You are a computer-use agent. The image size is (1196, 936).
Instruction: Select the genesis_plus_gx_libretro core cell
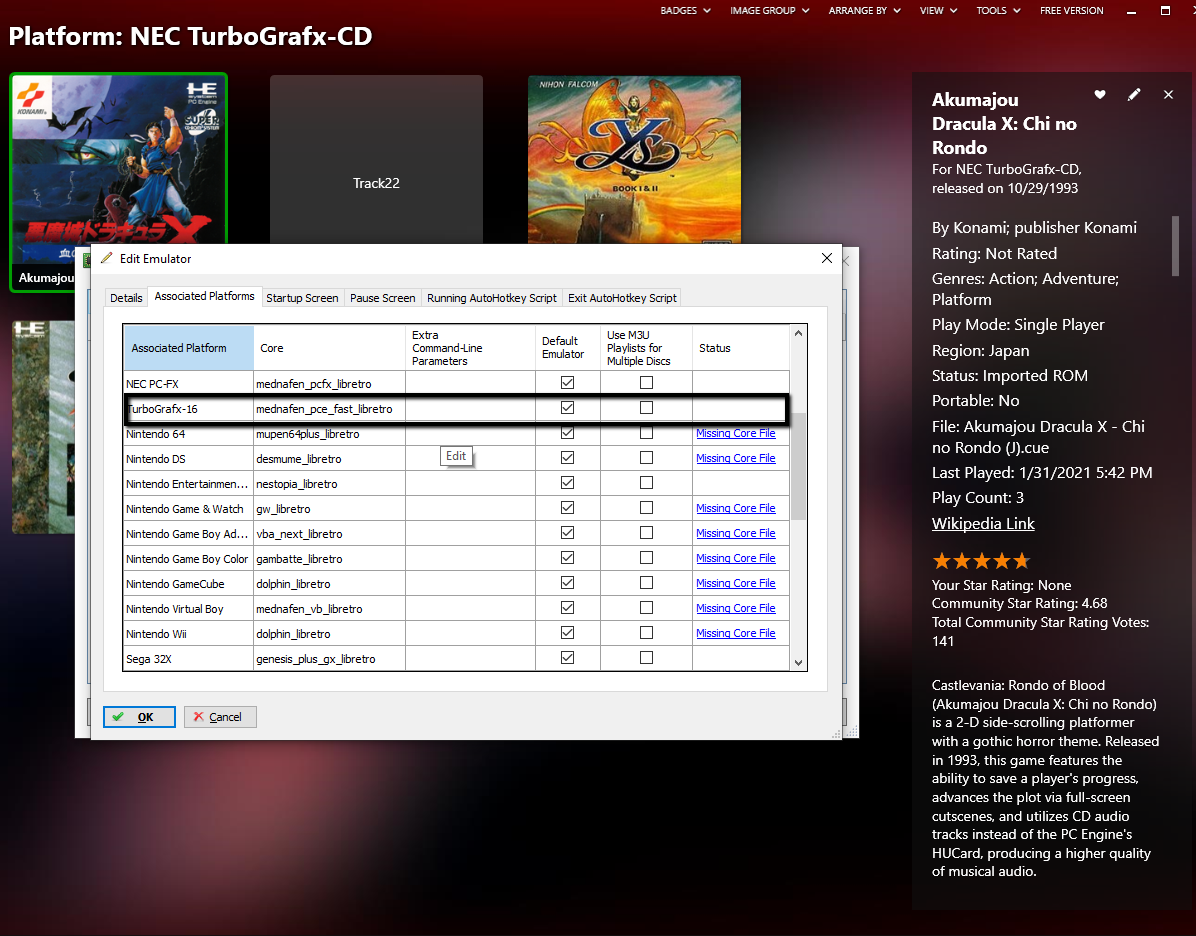330,659
